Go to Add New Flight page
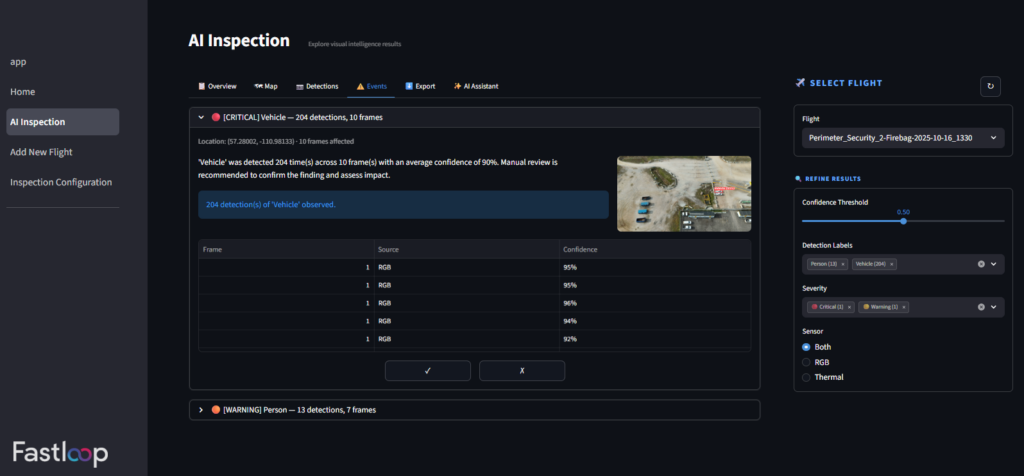This screenshot has width=1024, height=476. (41, 152)
